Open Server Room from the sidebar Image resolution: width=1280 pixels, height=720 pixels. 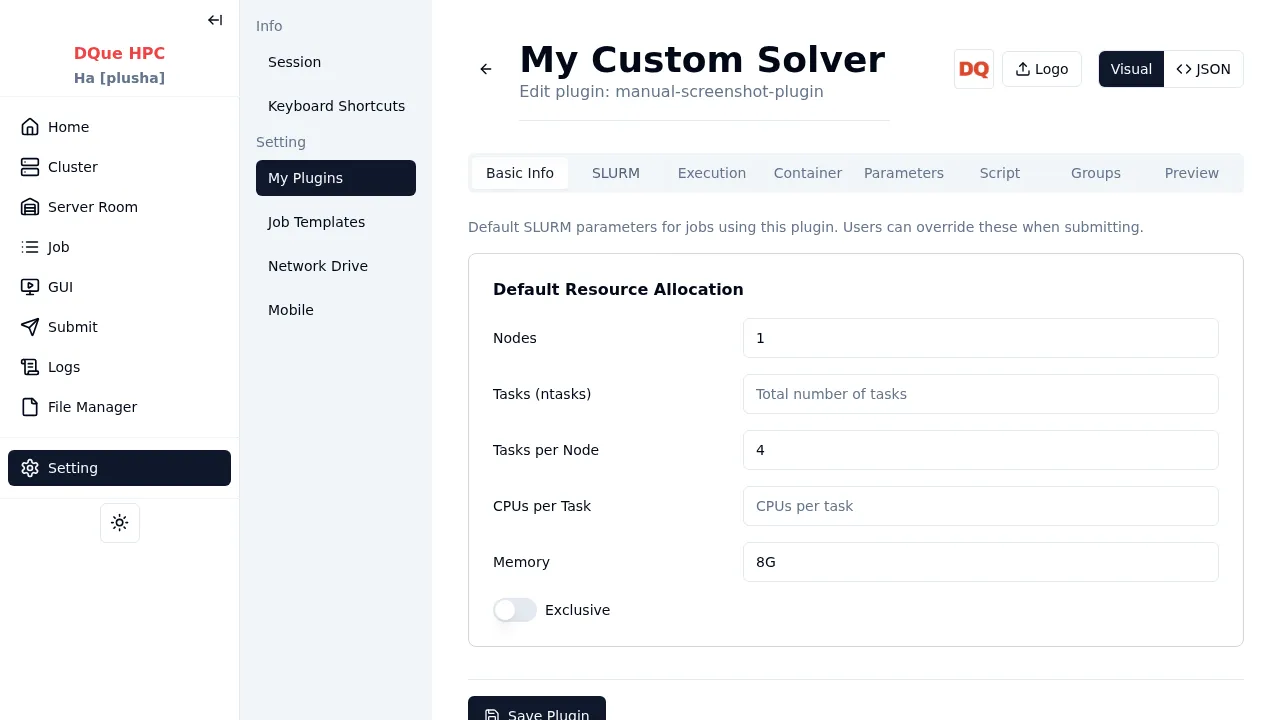92,207
